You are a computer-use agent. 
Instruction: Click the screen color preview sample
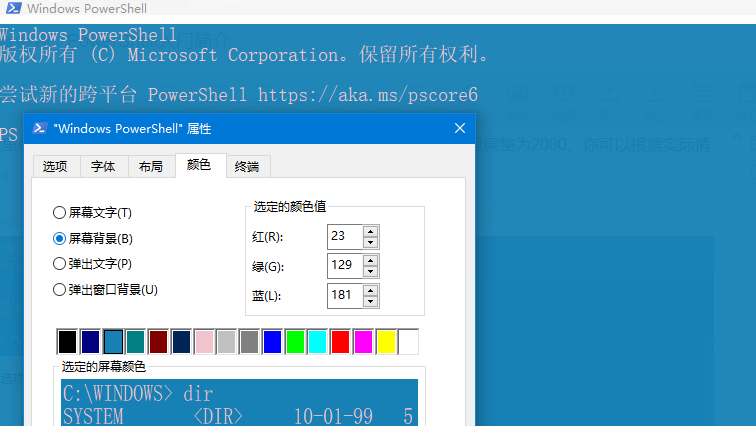pos(239,402)
